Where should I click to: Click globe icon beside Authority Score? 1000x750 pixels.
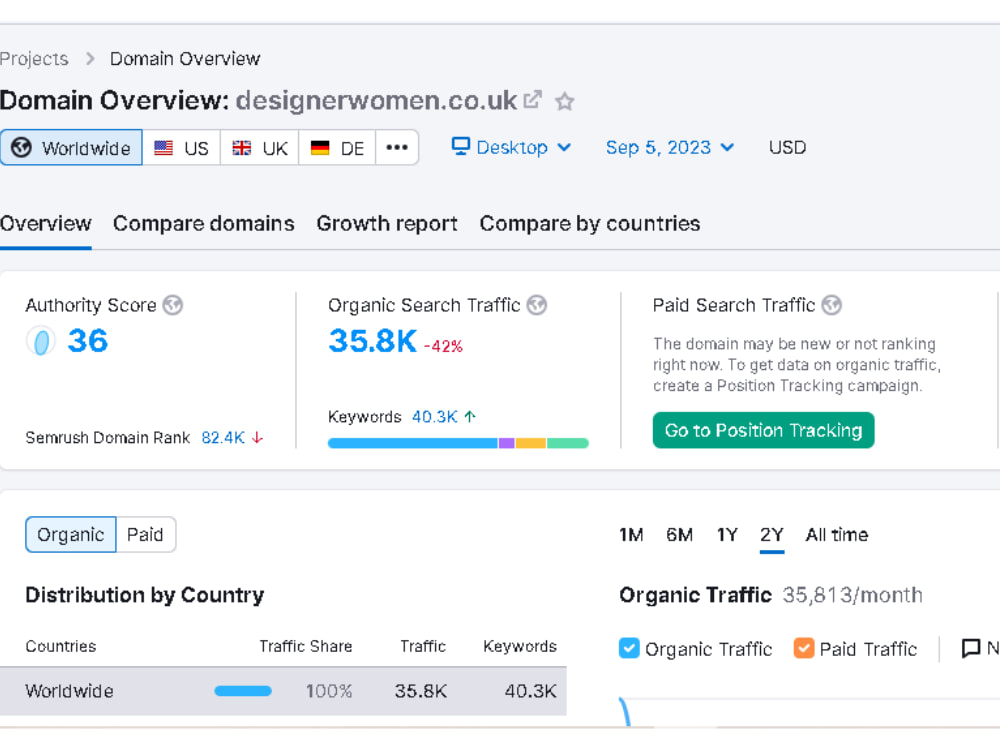(x=172, y=305)
